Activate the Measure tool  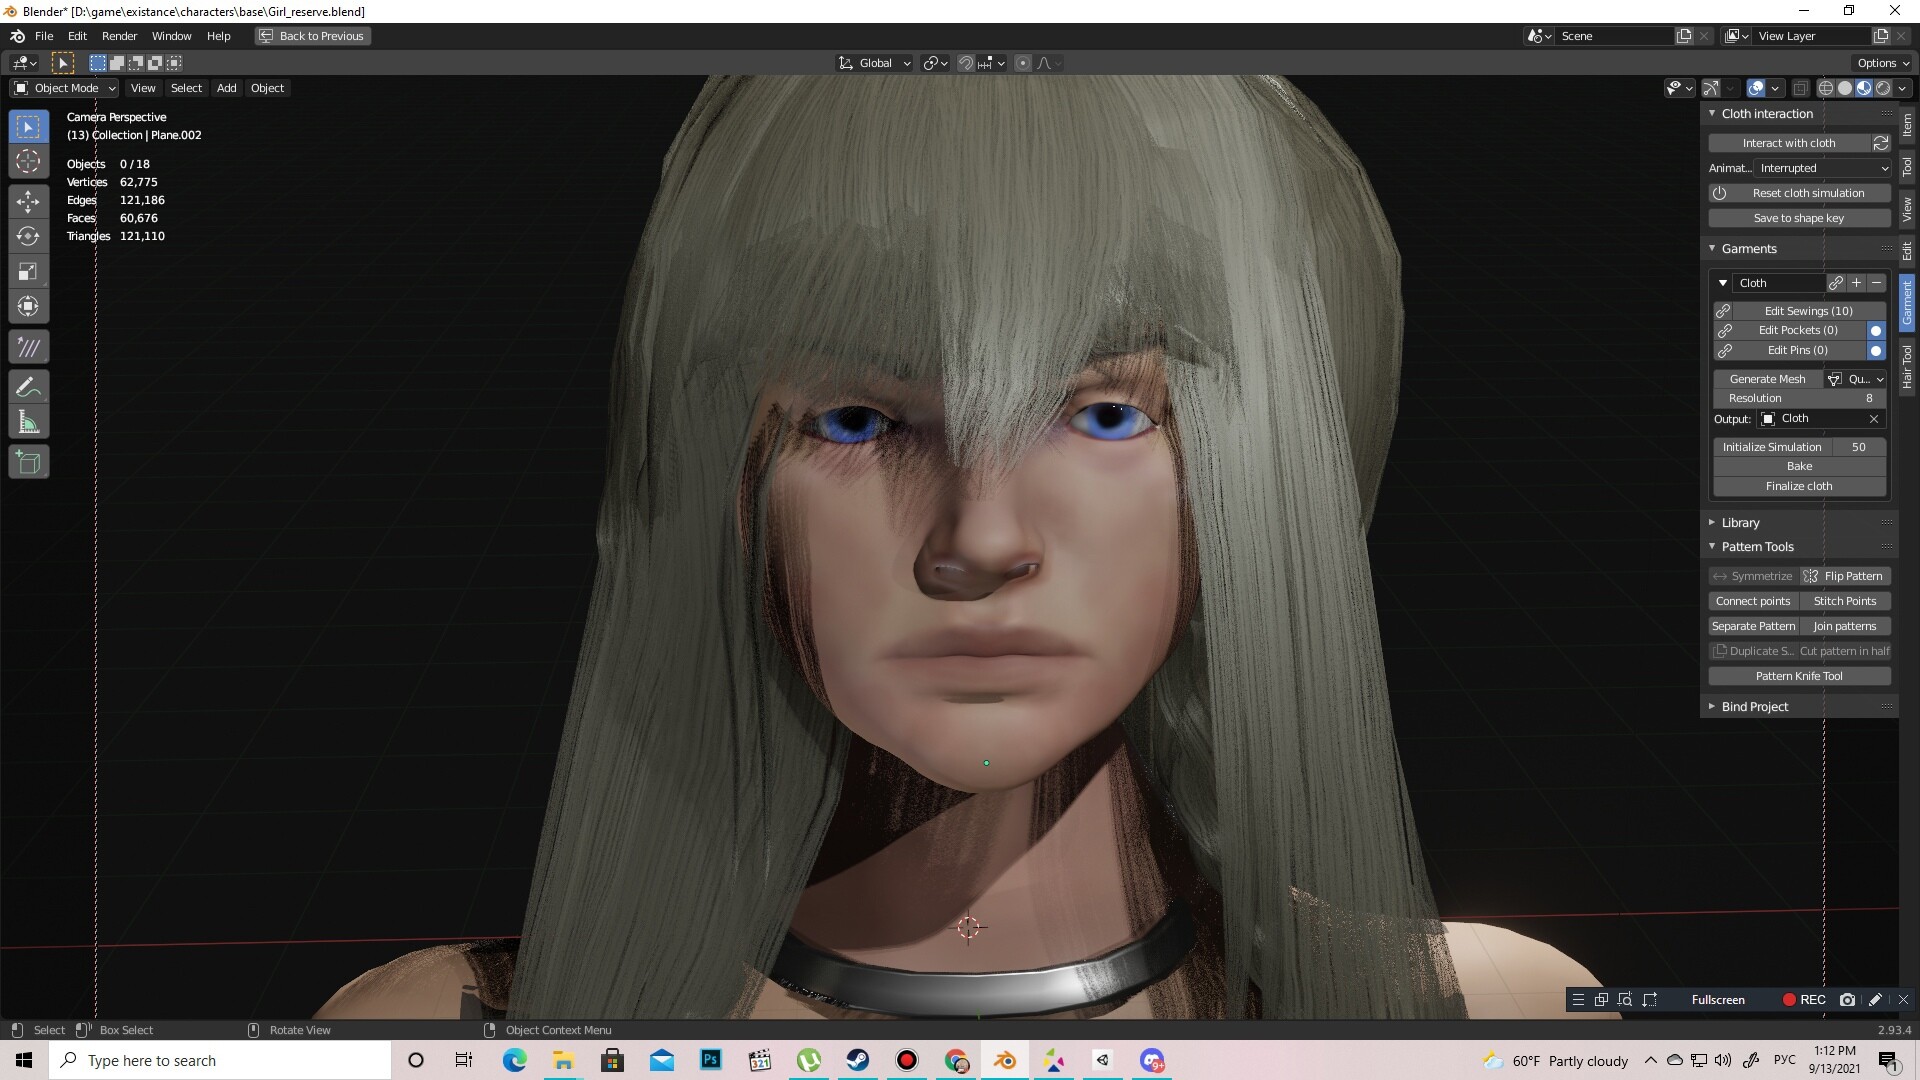[28, 420]
